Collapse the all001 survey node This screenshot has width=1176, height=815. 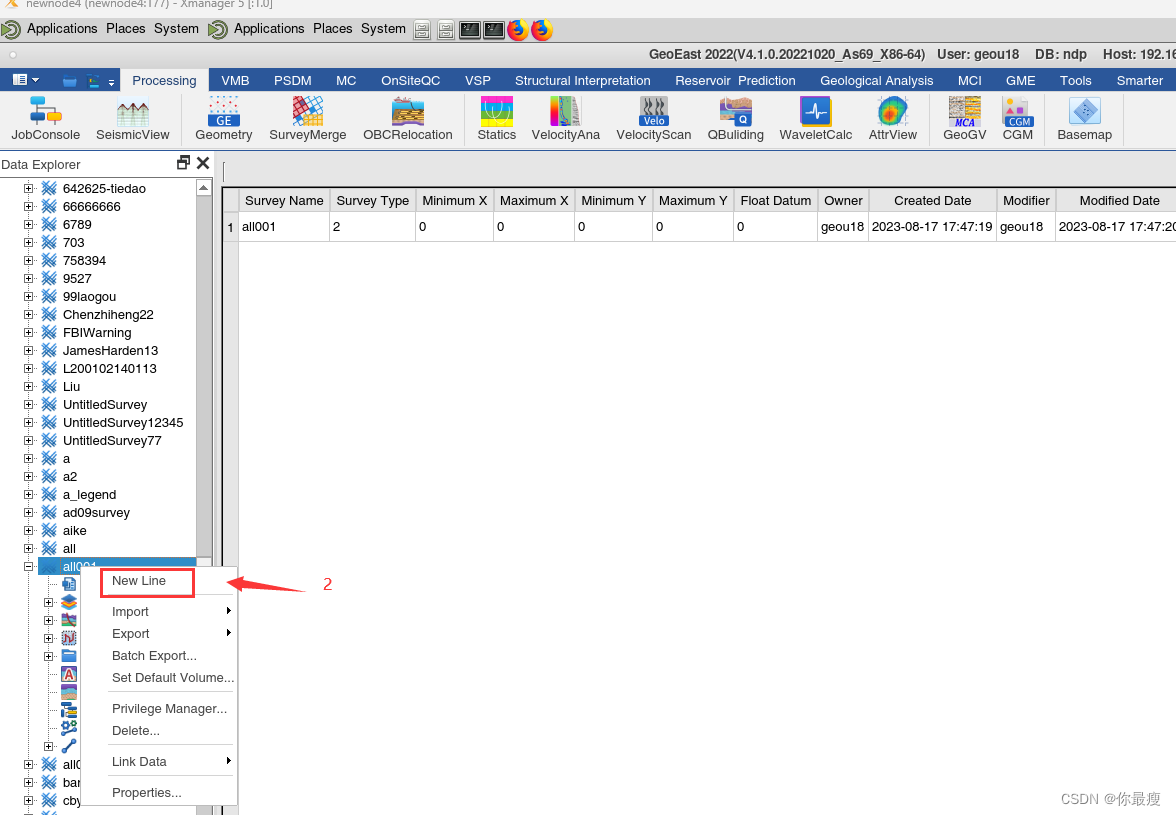(x=28, y=566)
